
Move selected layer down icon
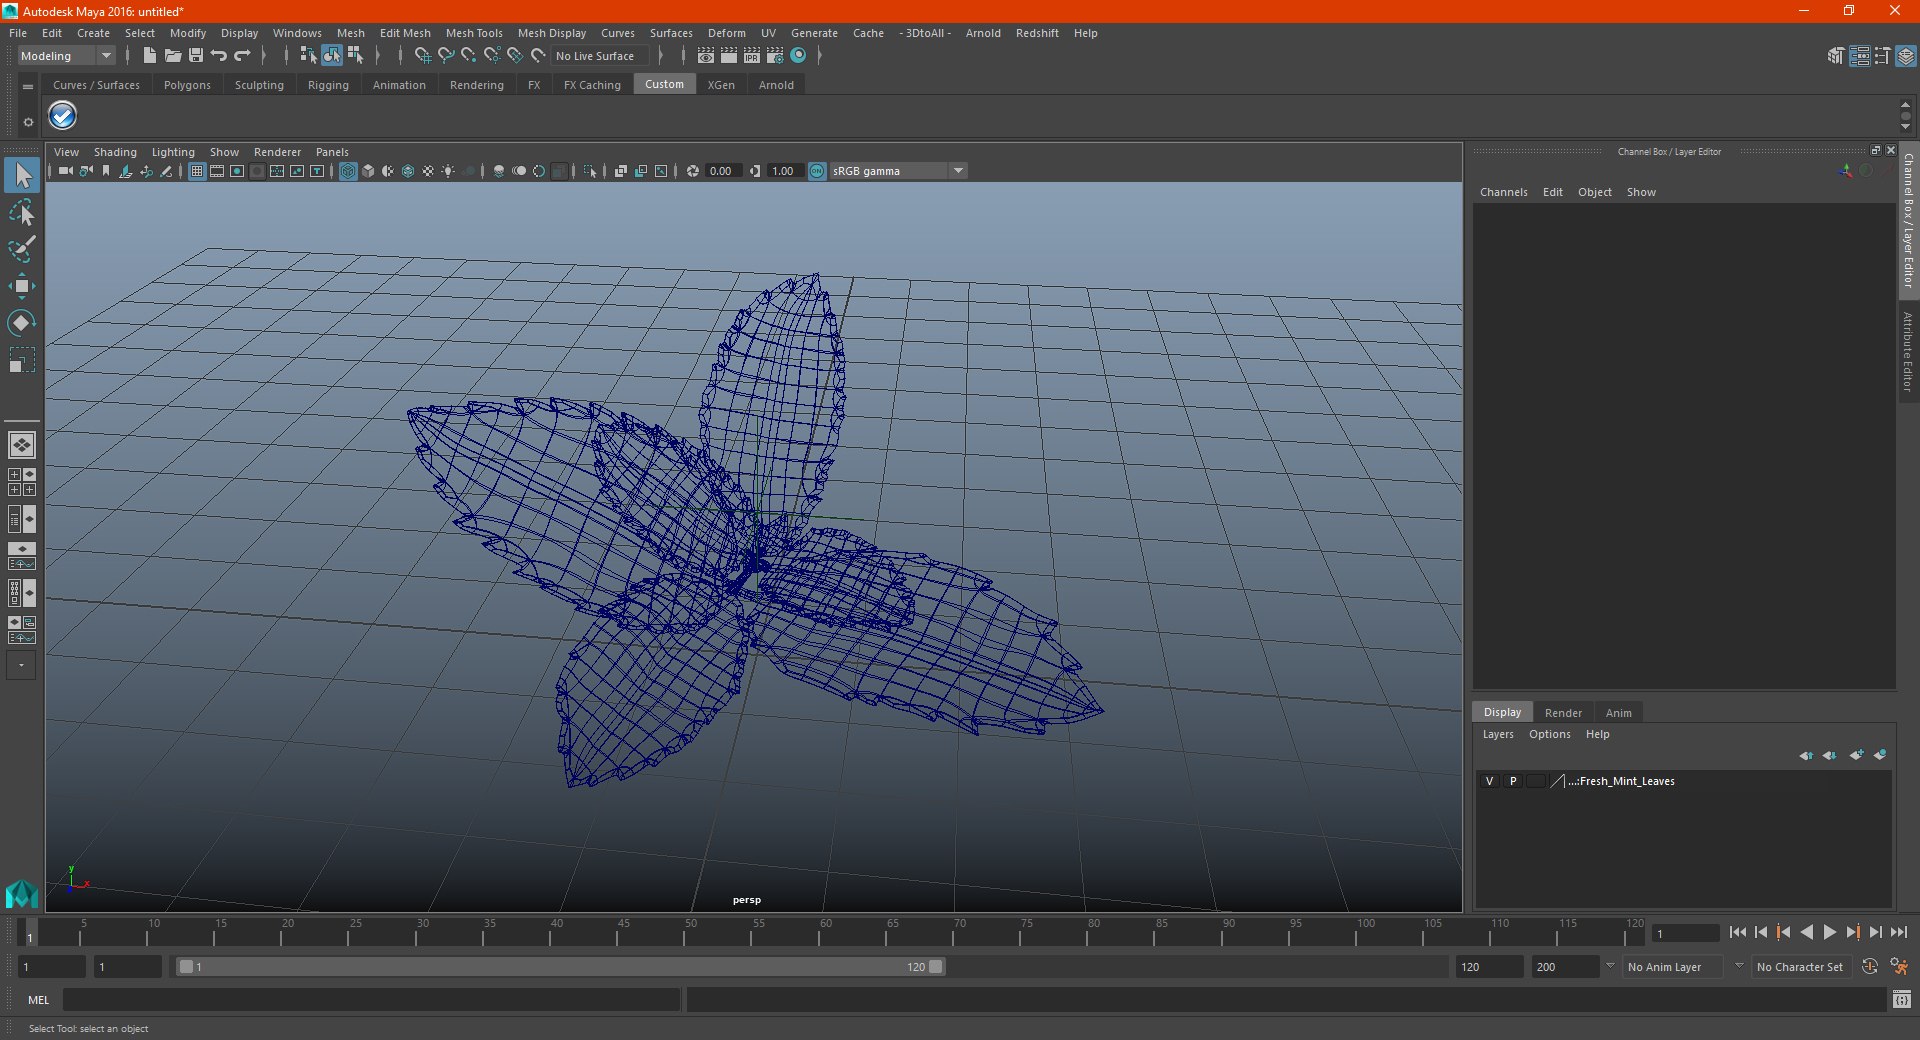[x=1829, y=755]
